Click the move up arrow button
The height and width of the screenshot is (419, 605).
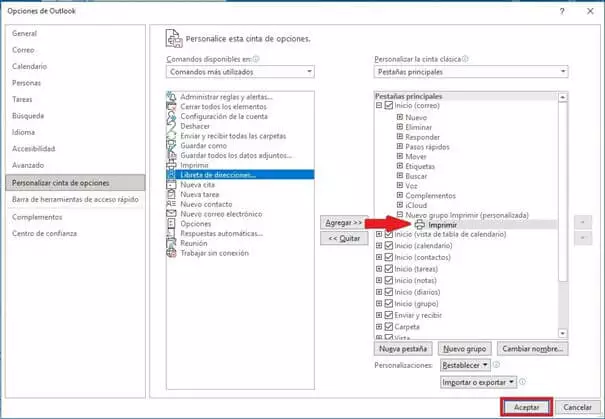click(x=583, y=222)
